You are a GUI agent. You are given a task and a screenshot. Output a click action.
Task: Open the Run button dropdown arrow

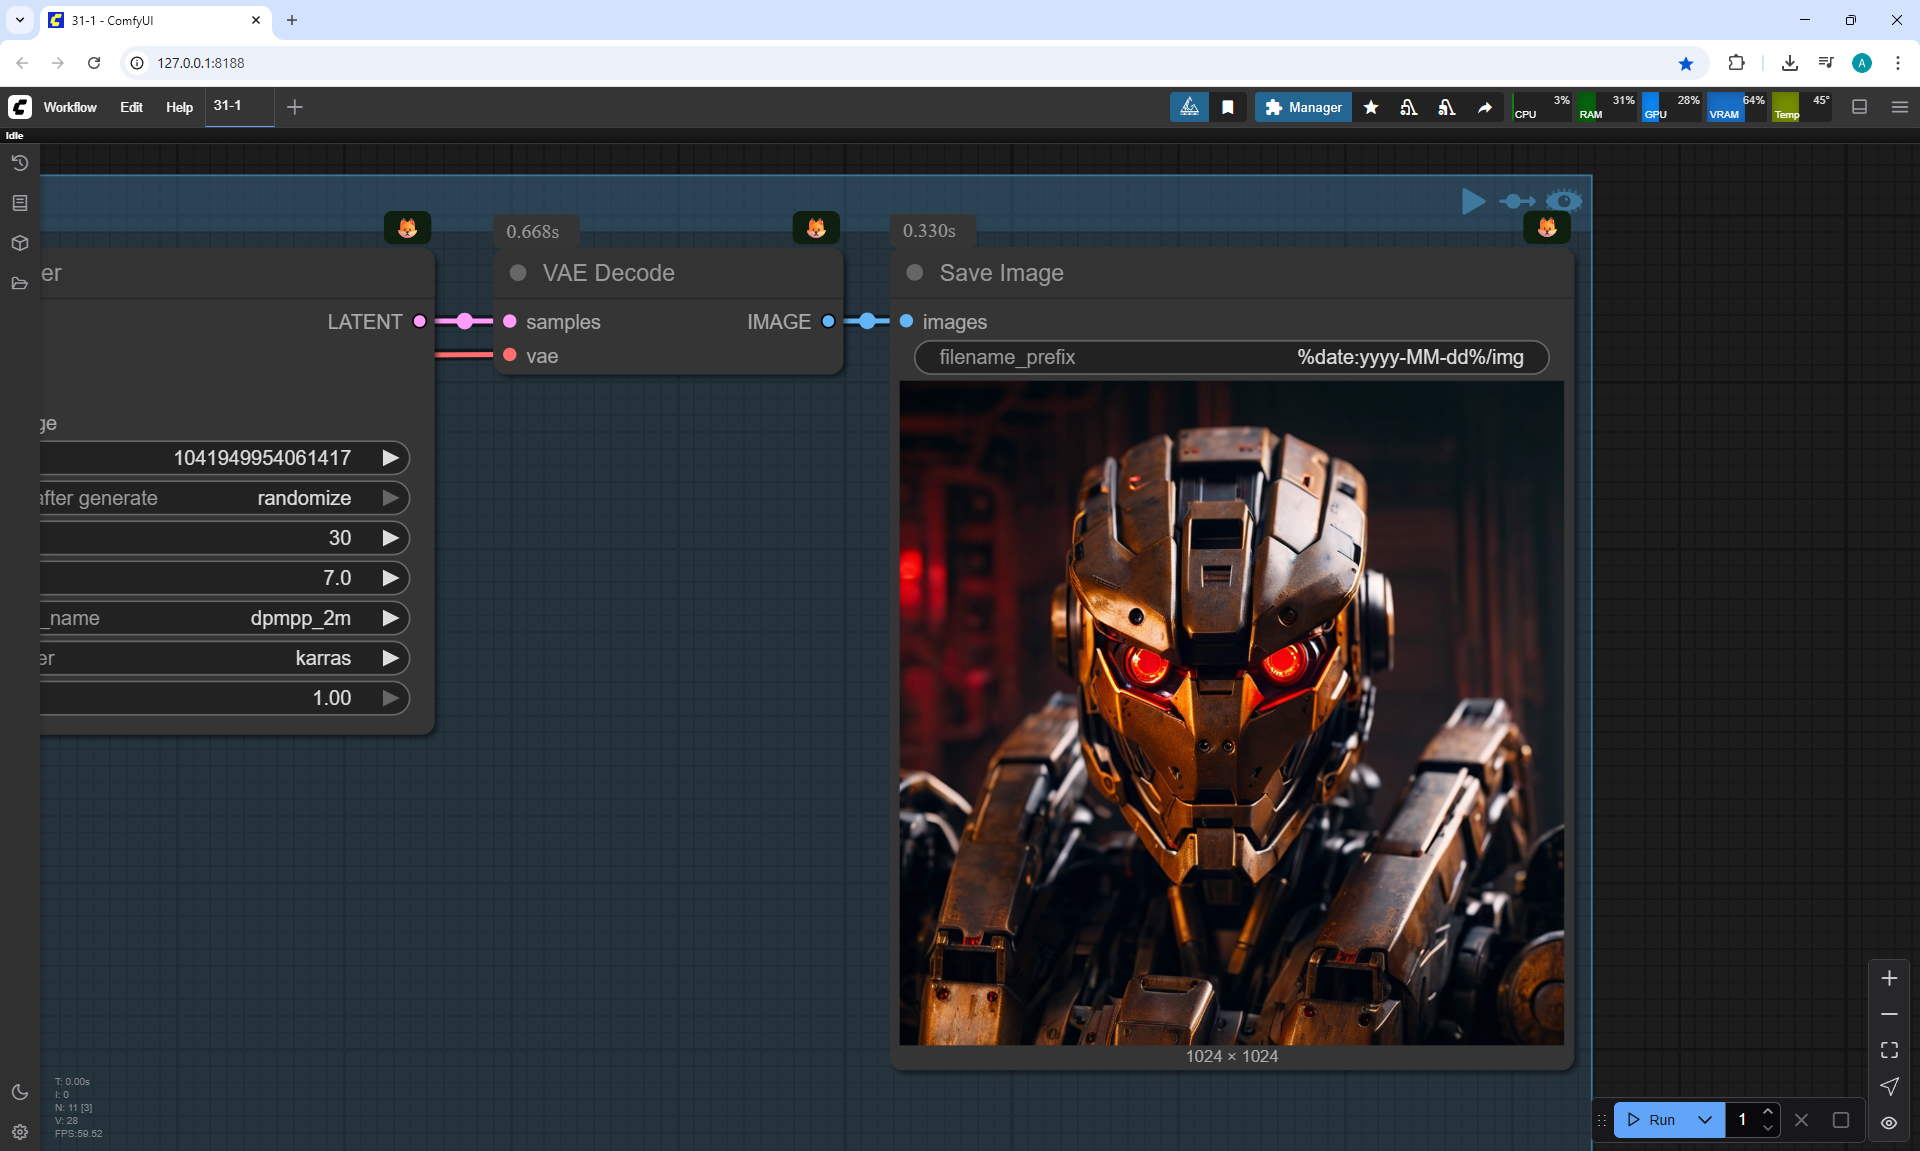[x=1705, y=1120]
